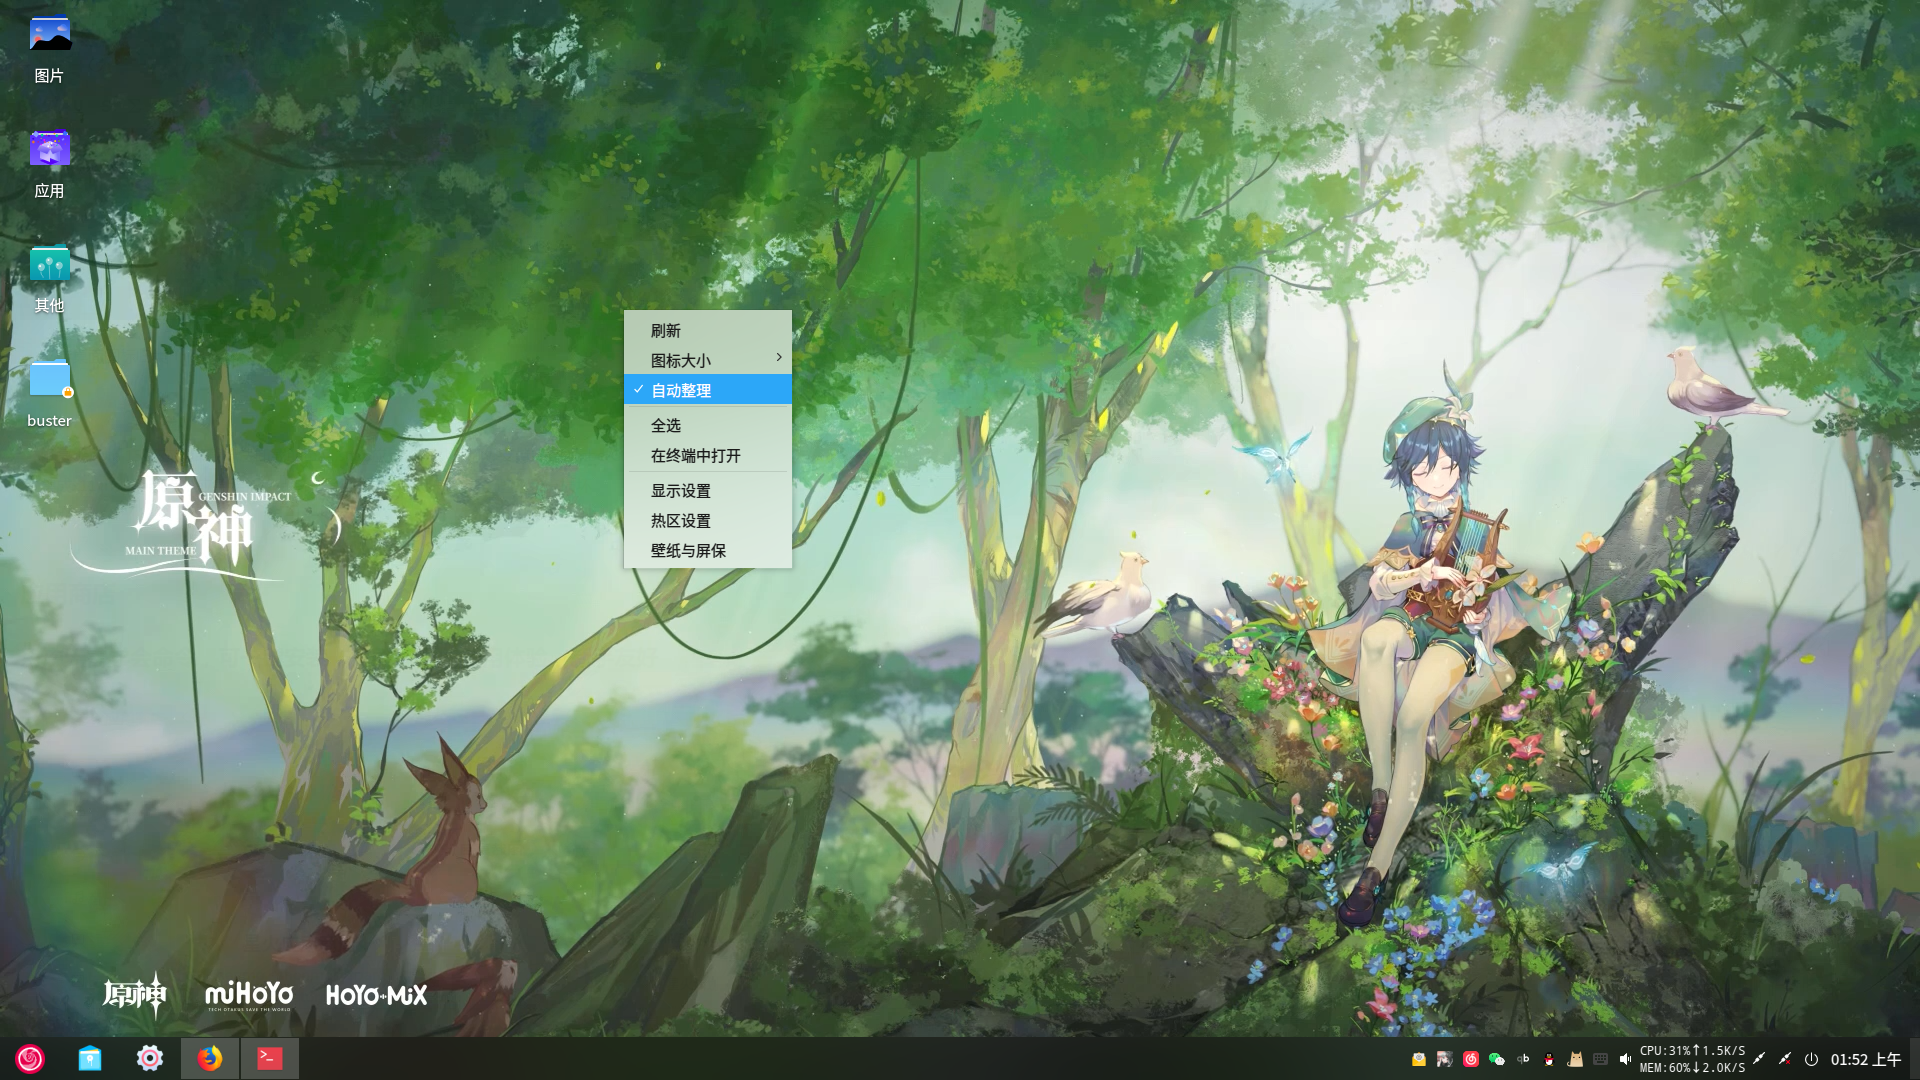Open 热区设置 from context menu
Screen dimensions: 1920x1080
708,520
